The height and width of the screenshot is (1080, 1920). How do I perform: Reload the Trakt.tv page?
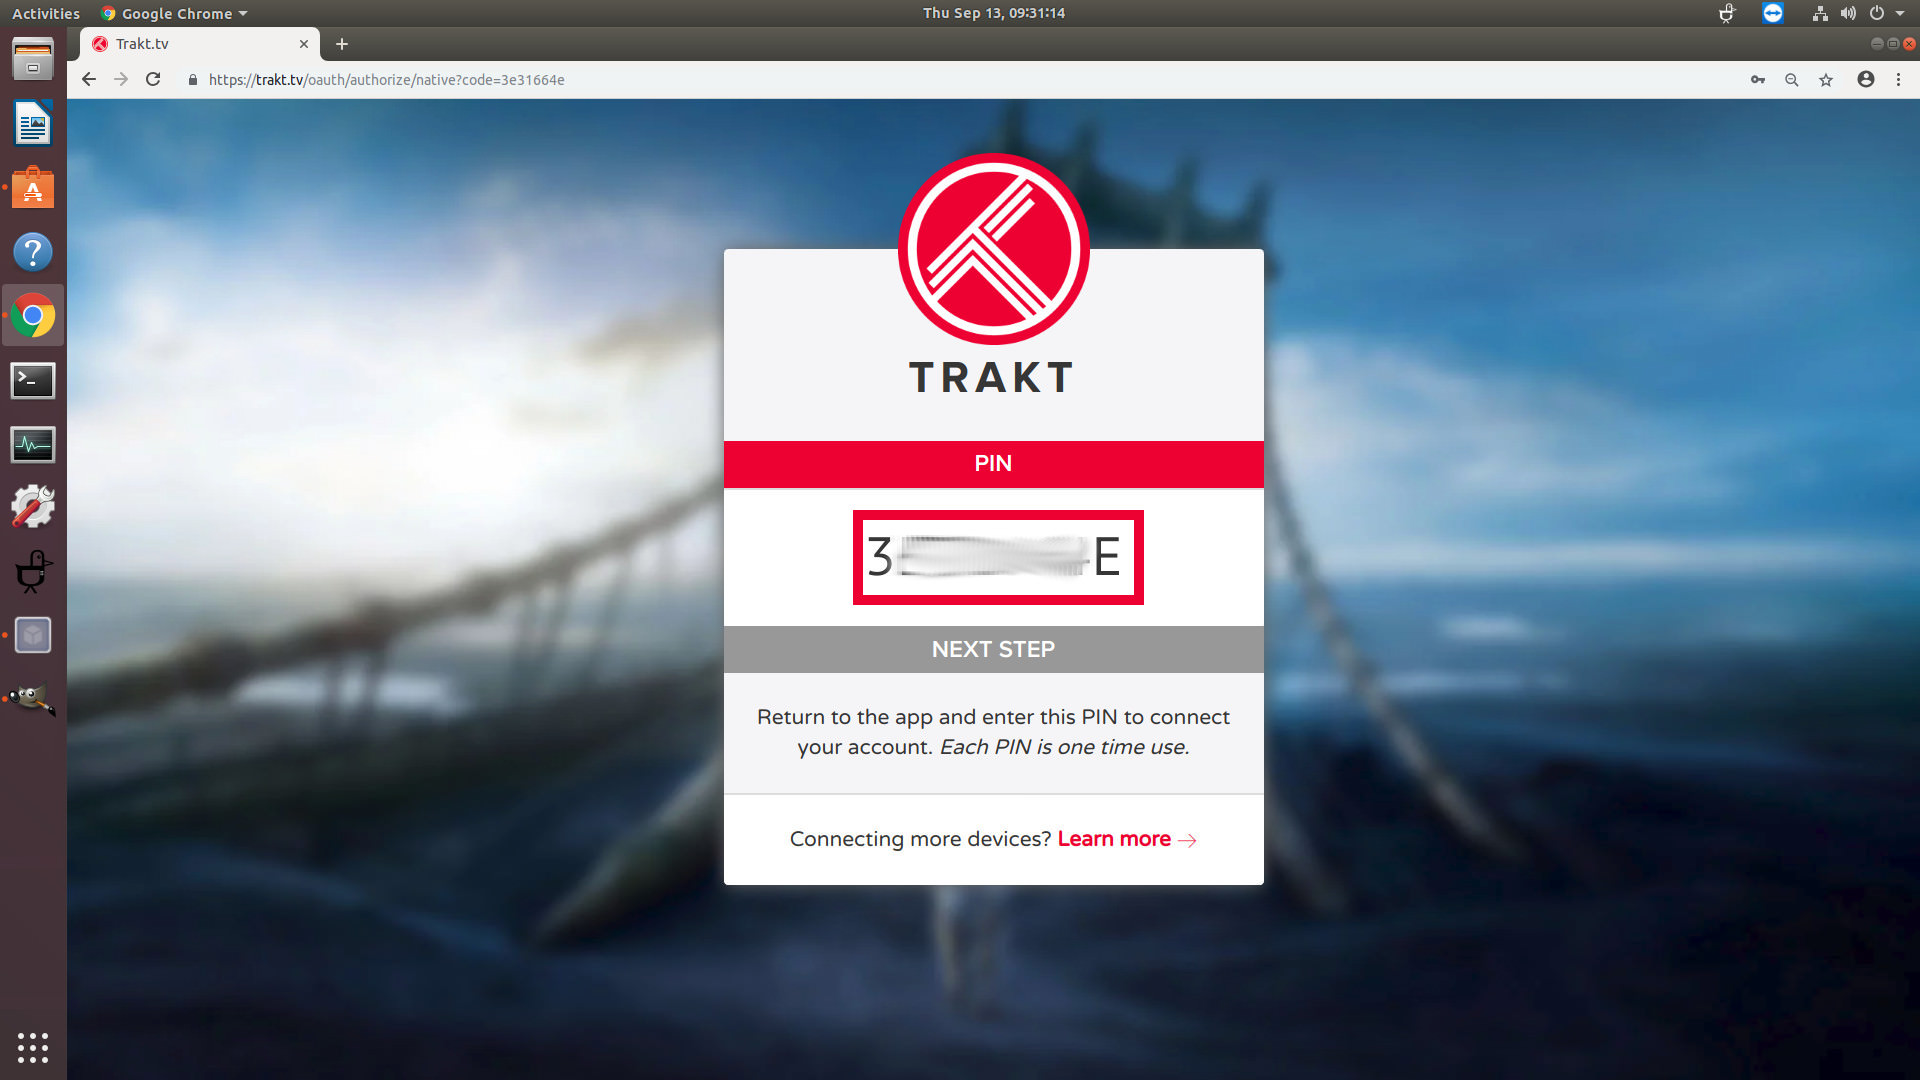153,80
